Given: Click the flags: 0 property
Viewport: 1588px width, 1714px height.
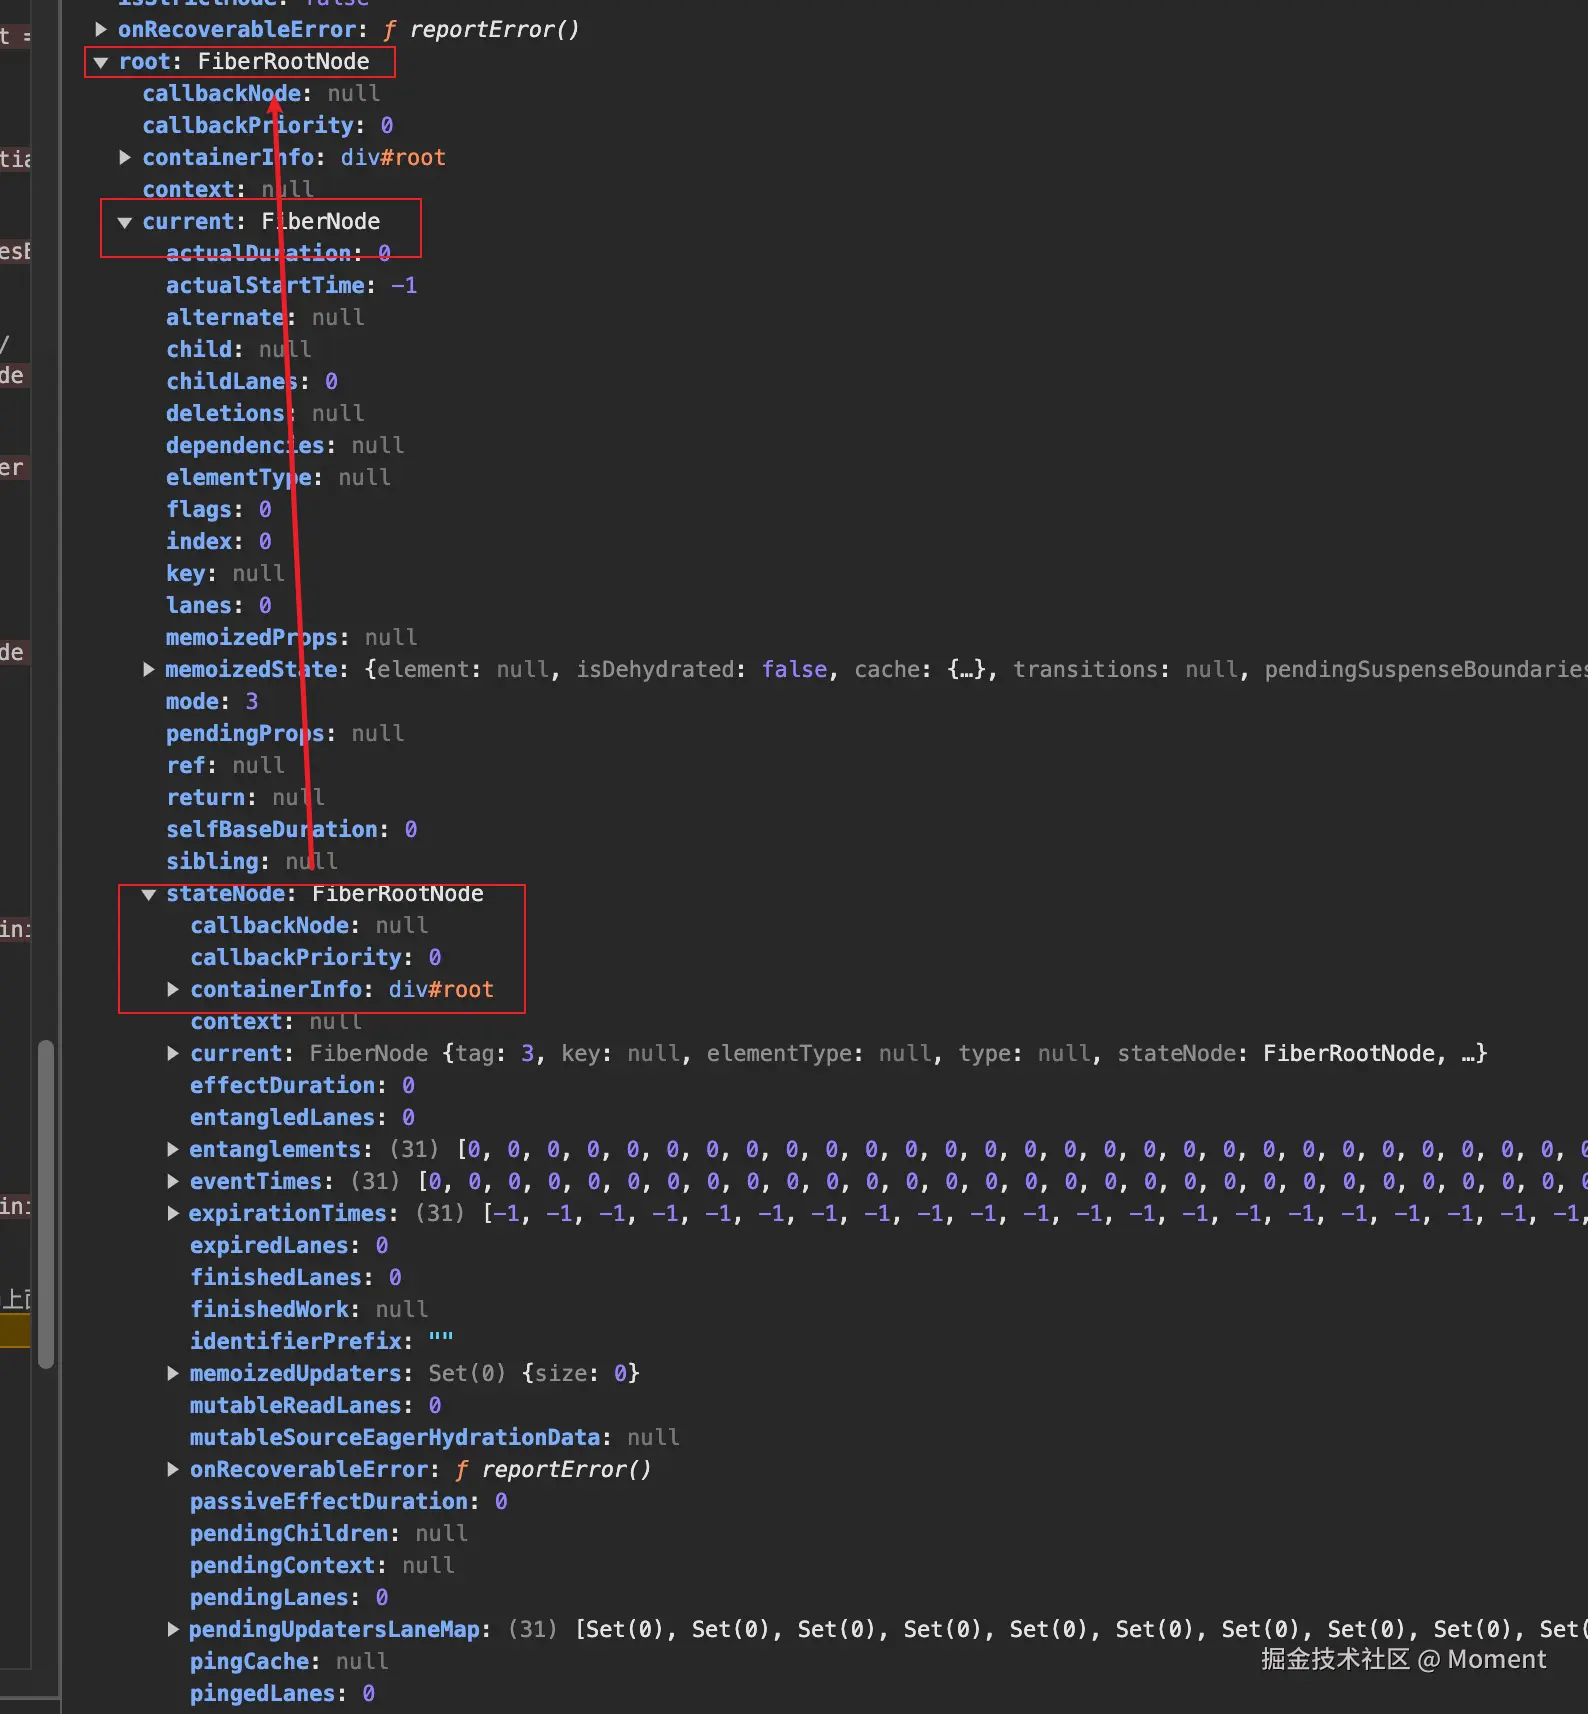Looking at the screenshot, I should [219, 510].
